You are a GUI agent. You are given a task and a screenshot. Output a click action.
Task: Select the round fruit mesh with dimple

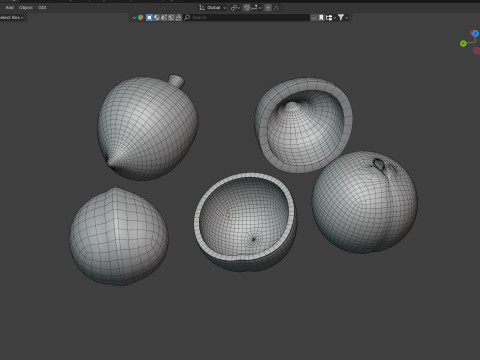coord(364,202)
